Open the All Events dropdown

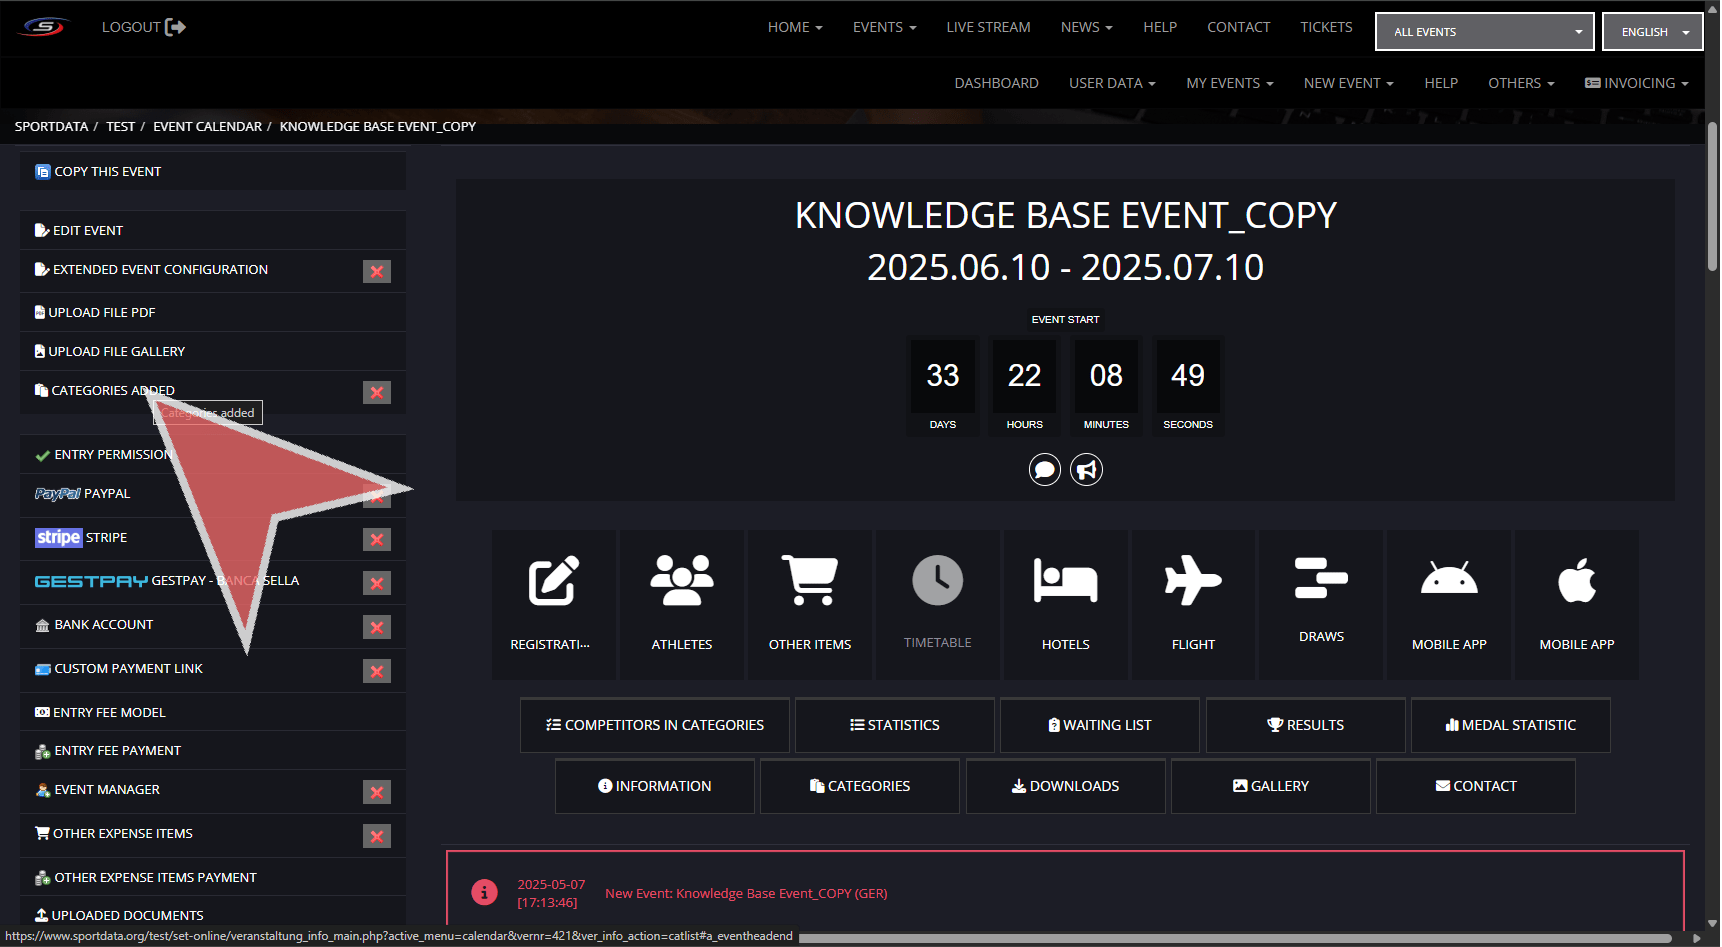coord(1484,32)
